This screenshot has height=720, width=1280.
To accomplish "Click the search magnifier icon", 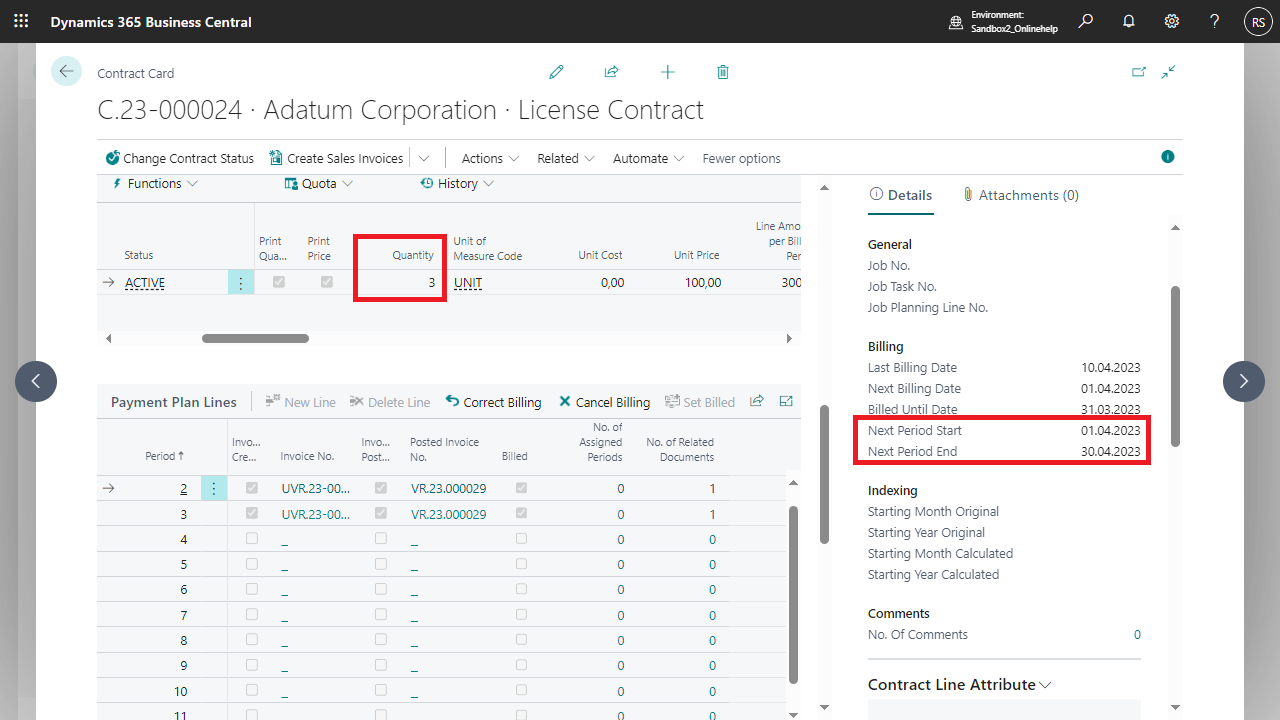I will pos(1086,21).
